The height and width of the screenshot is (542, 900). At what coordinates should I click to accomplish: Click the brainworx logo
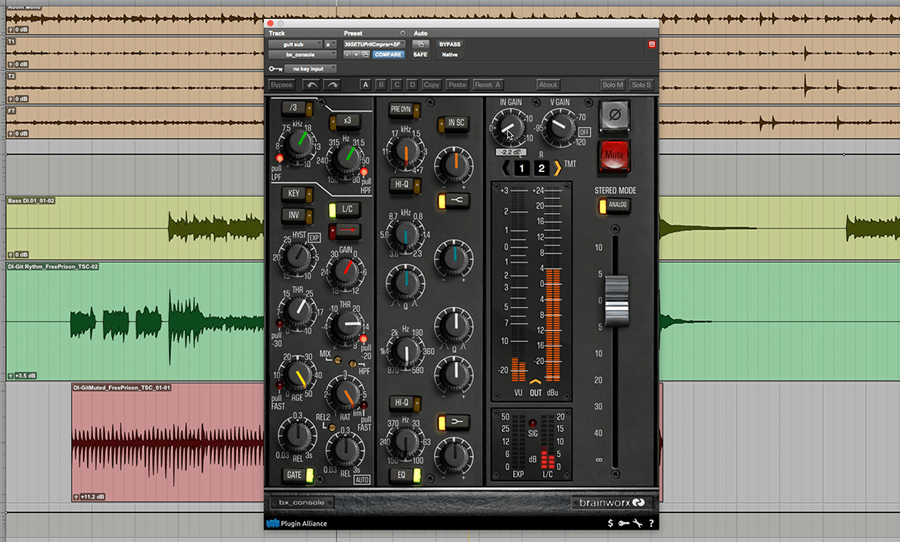(x=611, y=502)
